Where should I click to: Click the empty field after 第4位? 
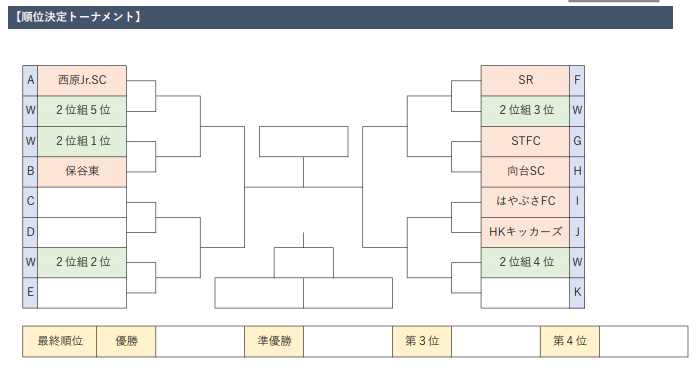click(x=644, y=341)
